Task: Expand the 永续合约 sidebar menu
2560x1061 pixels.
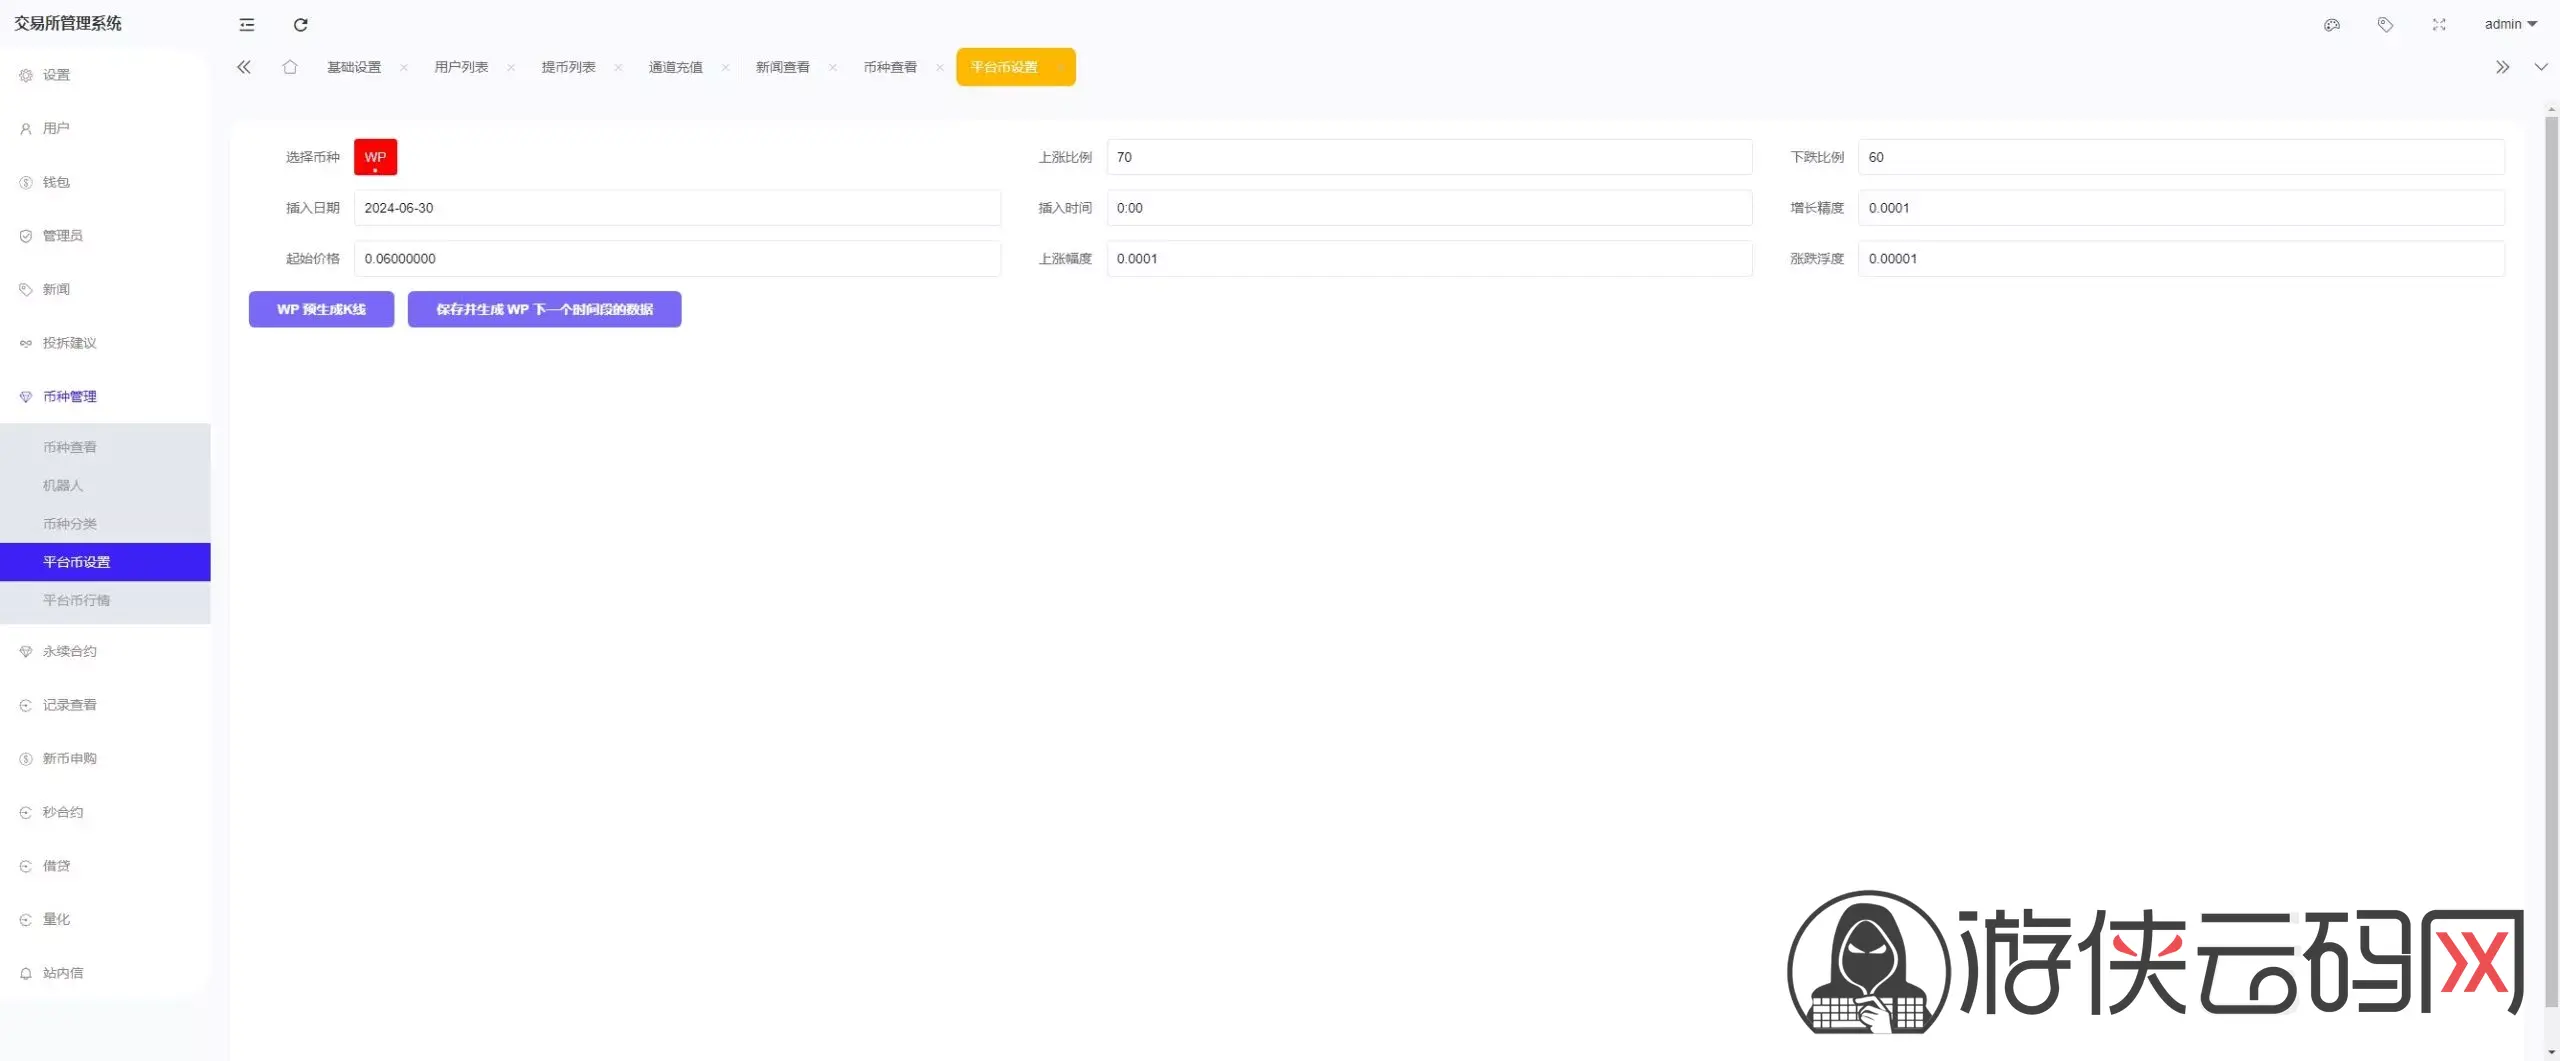Action: coord(70,651)
